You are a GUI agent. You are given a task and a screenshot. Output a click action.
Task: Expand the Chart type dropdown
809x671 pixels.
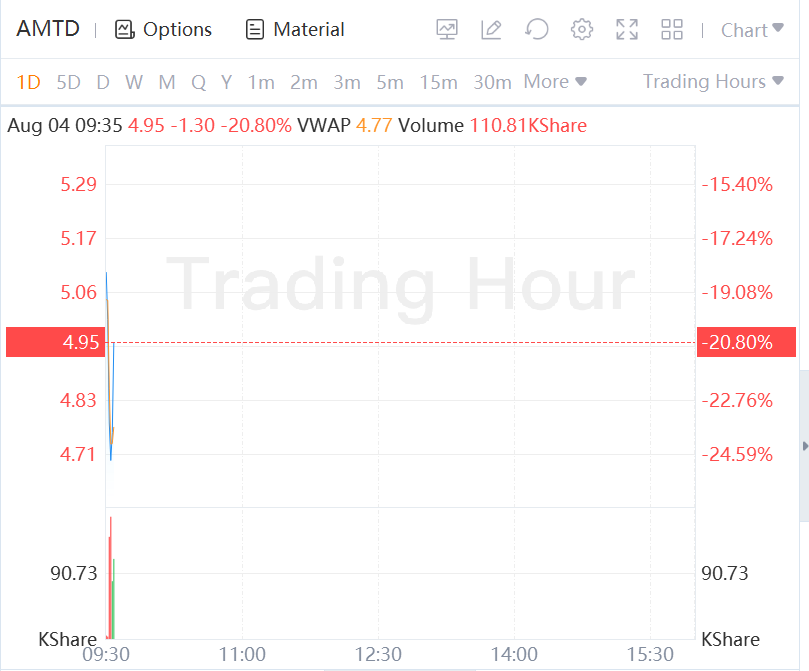coord(752,30)
